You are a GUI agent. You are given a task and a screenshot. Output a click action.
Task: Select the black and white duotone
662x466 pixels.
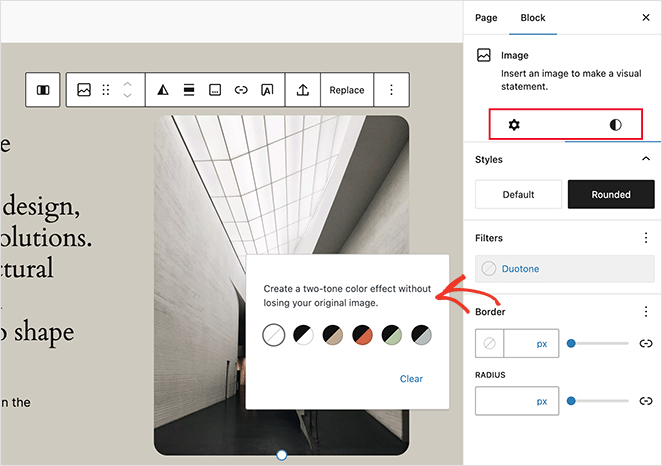[x=304, y=335]
